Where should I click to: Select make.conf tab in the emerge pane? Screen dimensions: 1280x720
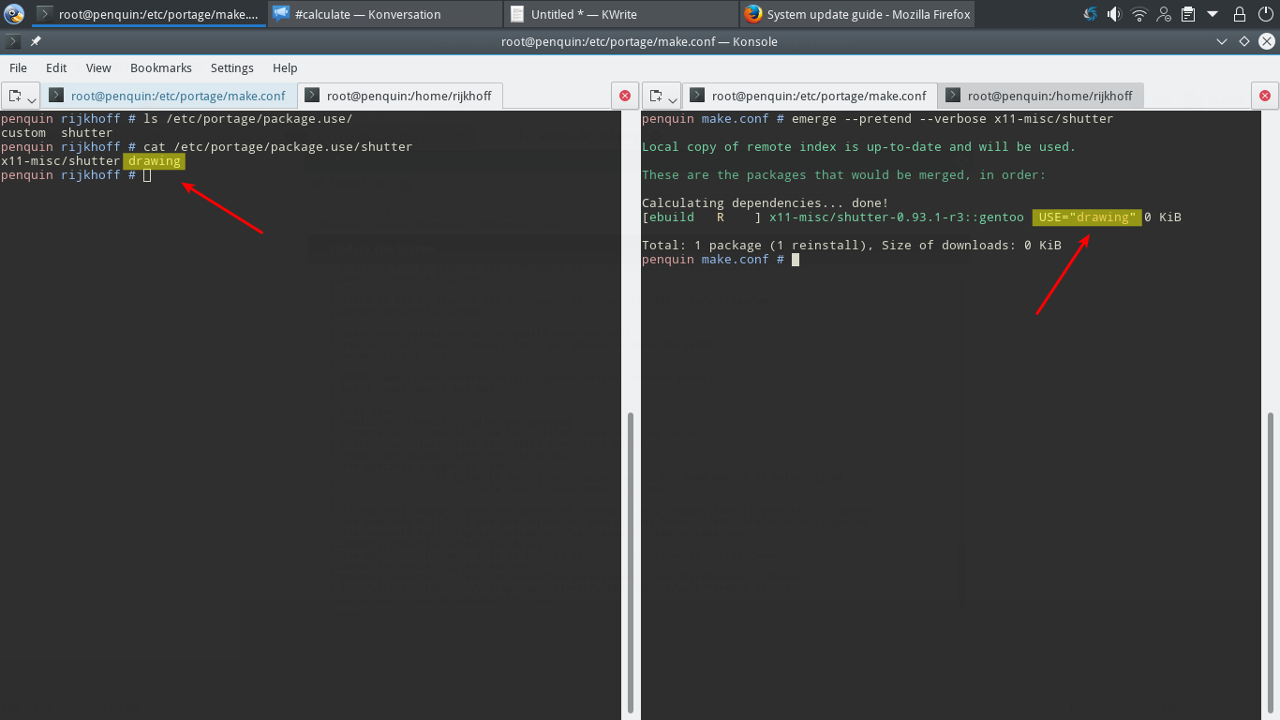tap(810, 96)
